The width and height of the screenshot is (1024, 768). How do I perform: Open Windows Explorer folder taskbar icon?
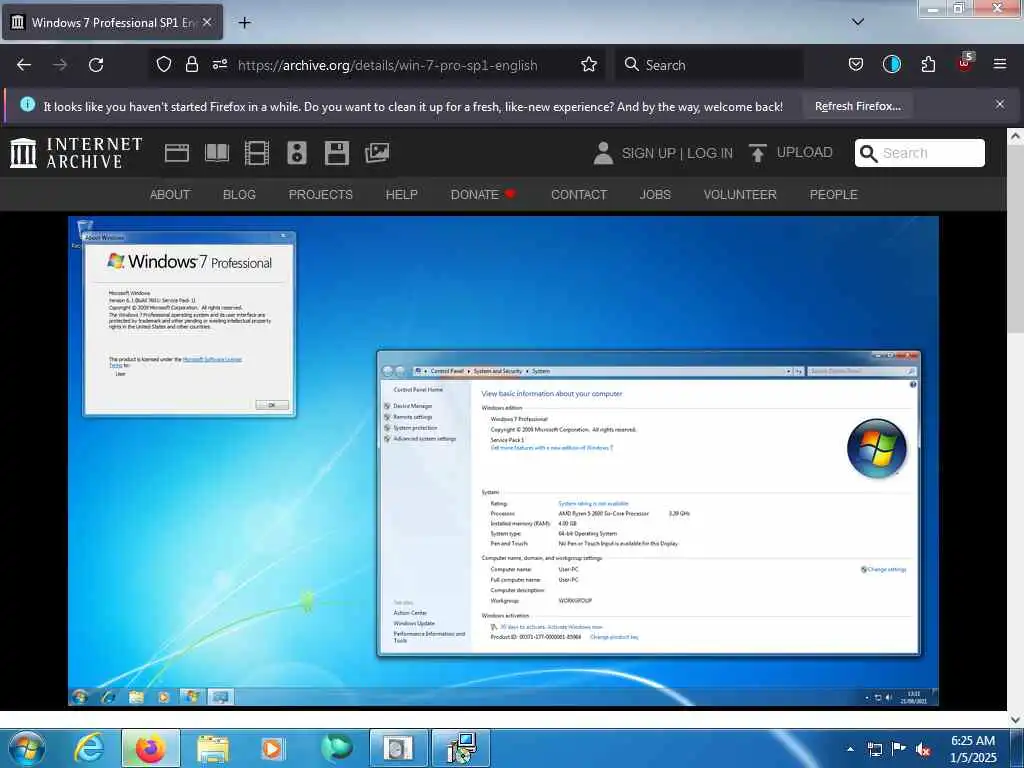[213, 750]
